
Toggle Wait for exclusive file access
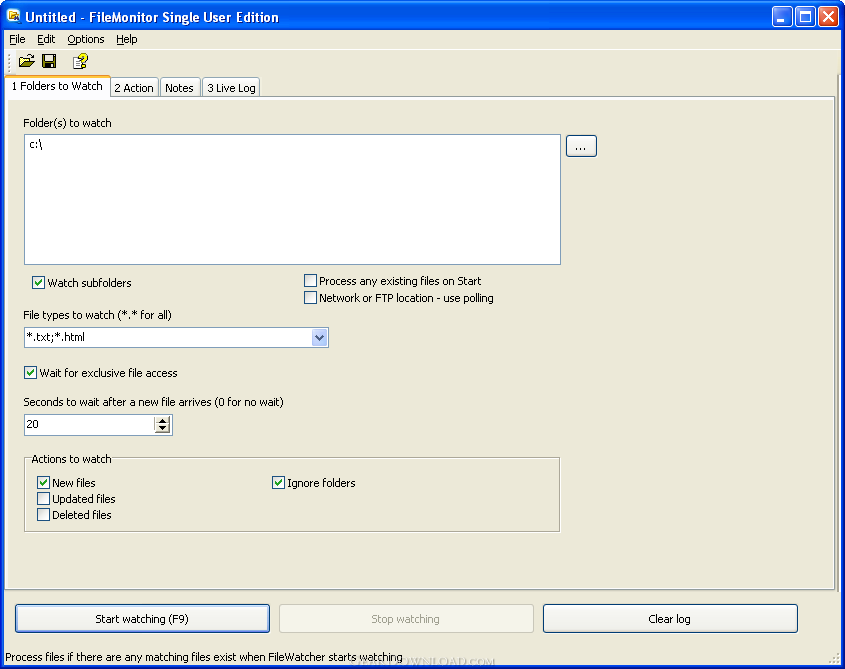31,373
